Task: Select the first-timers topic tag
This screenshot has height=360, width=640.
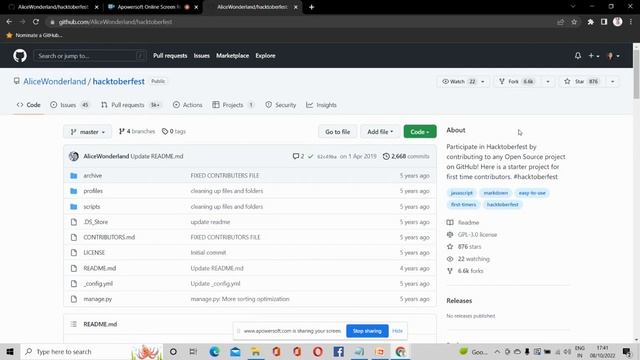Action: click(463, 204)
